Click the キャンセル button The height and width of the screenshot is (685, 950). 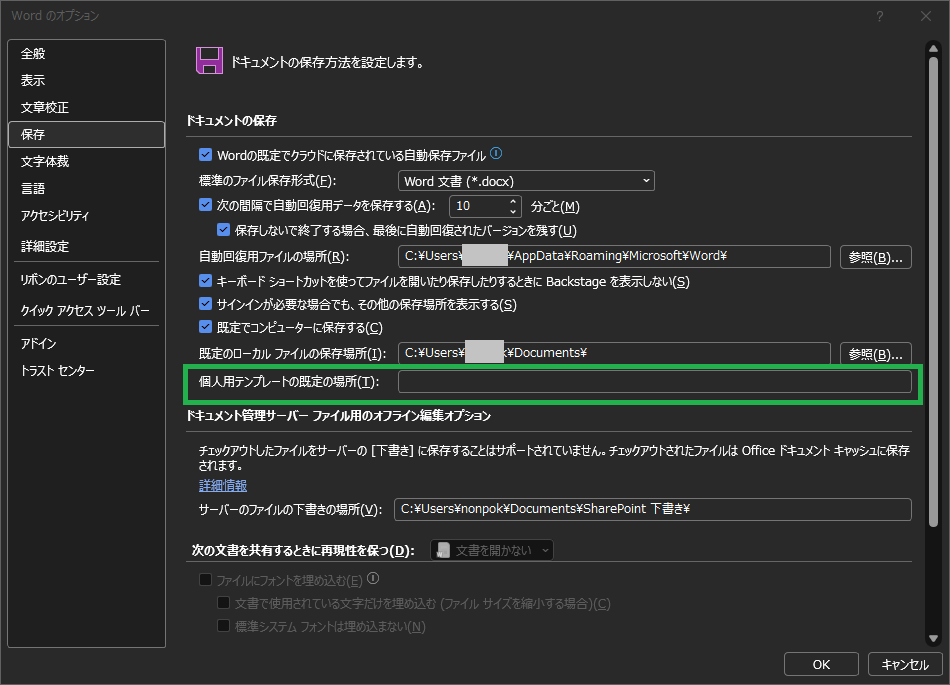(x=905, y=664)
